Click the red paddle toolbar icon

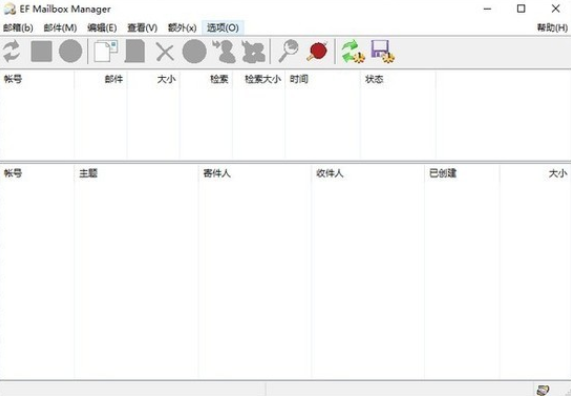pyautogui.click(x=317, y=51)
